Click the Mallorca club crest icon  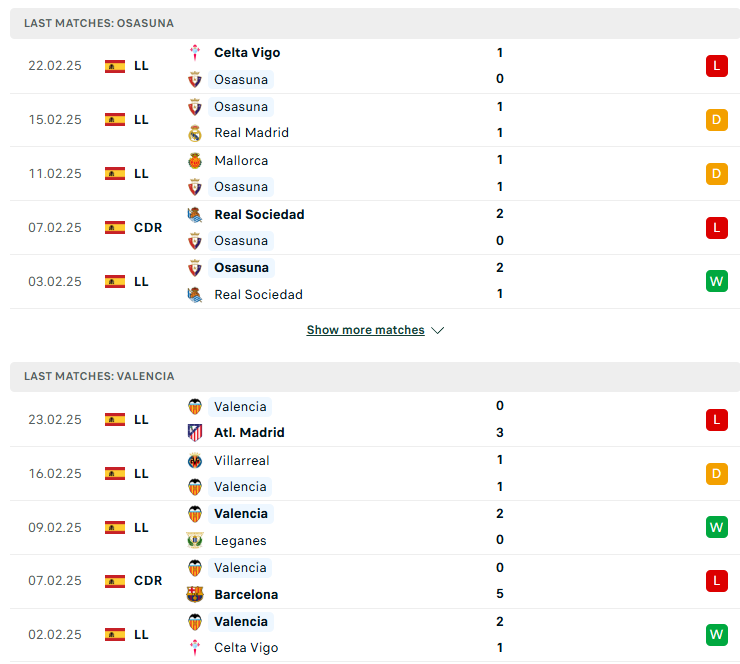tap(194, 160)
